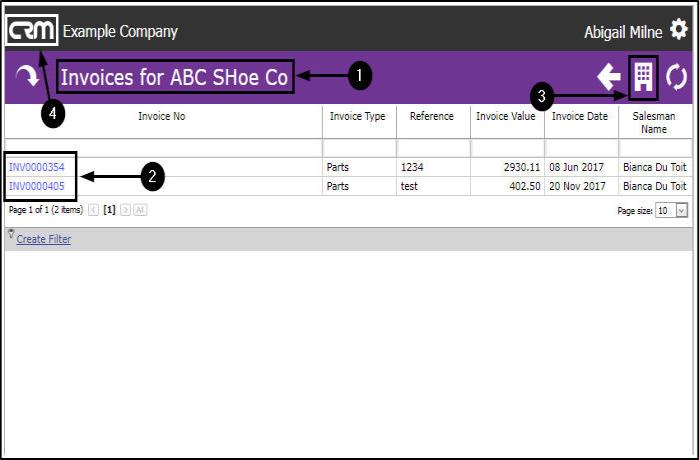
Task: Sort by Invoice Value column header
Action: (x=505, y=117)
